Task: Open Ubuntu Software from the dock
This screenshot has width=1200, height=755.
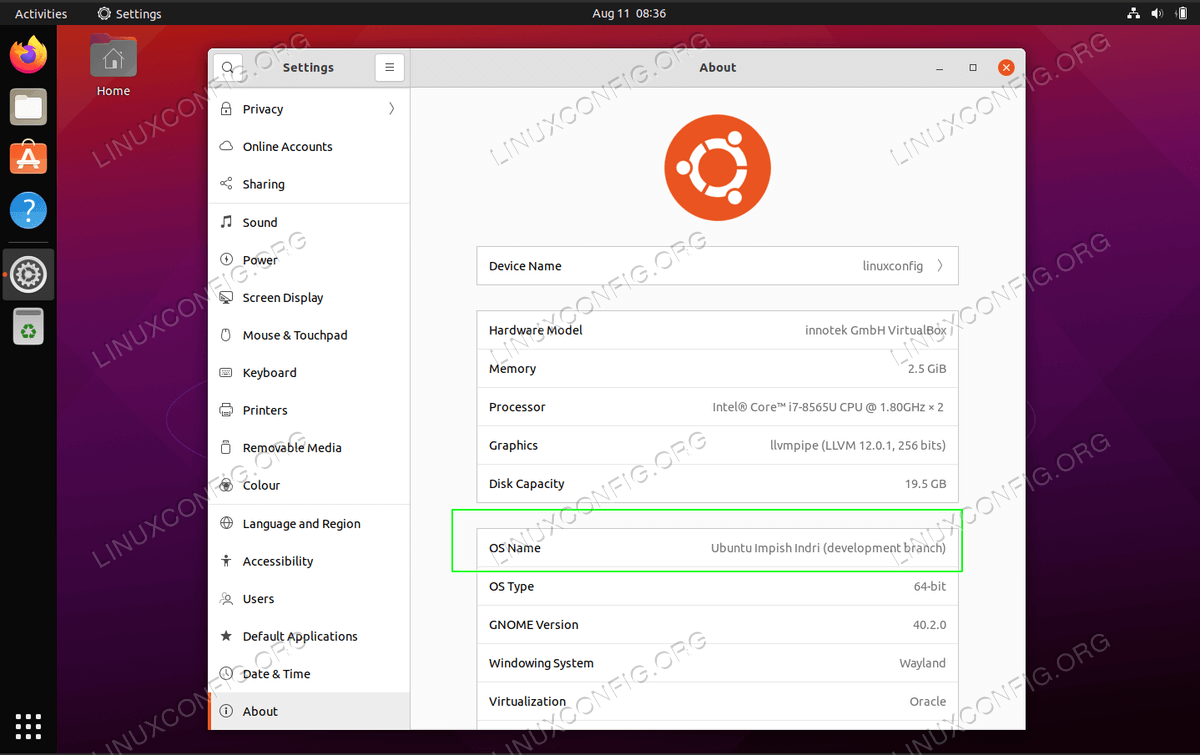Action: click(29, 158)
